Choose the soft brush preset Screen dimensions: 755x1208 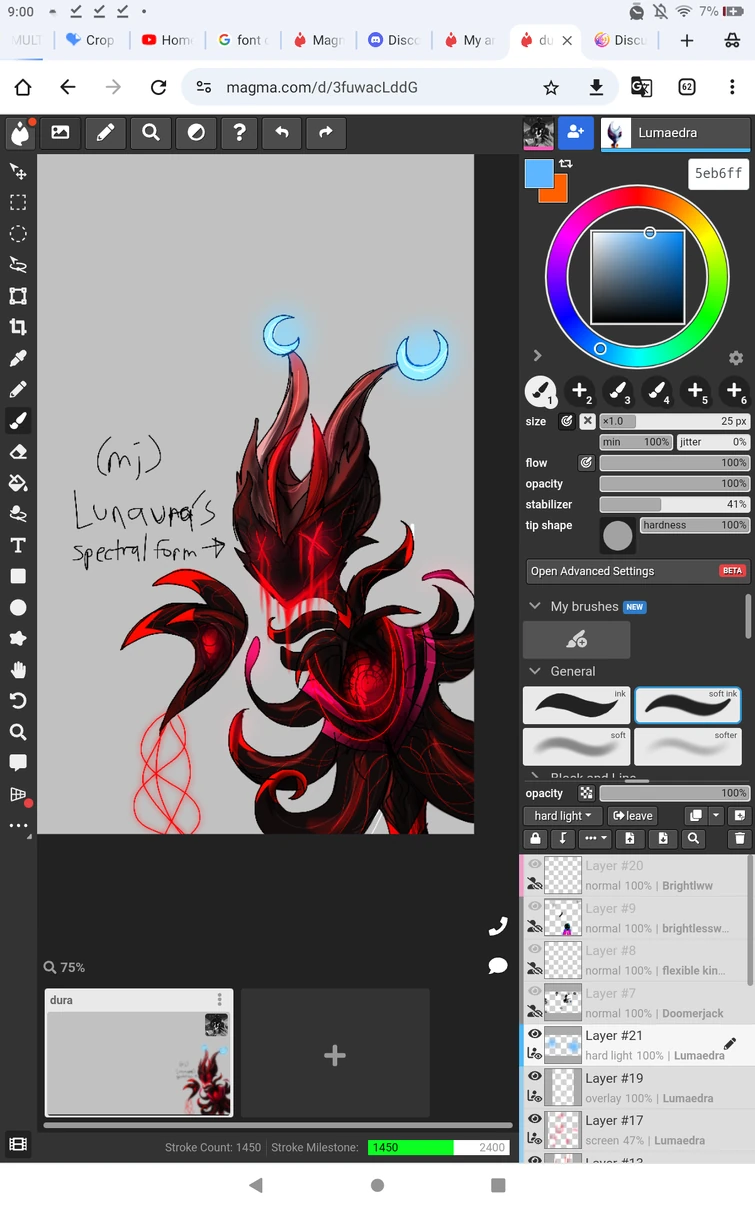coord(577,747)
